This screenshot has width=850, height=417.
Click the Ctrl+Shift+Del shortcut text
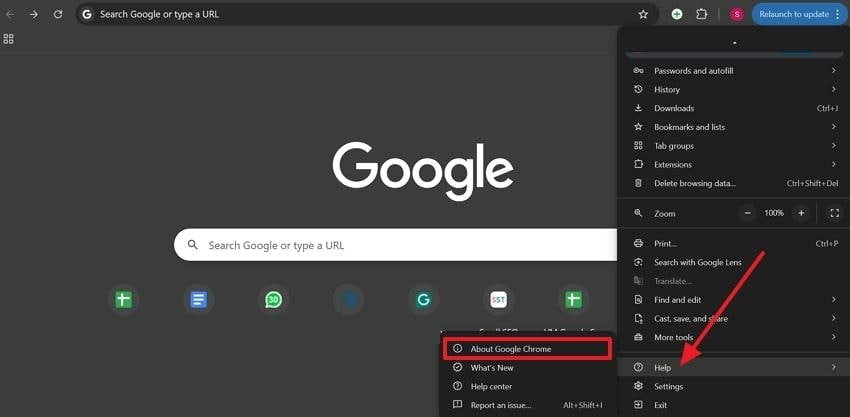(x=813, y=183)
